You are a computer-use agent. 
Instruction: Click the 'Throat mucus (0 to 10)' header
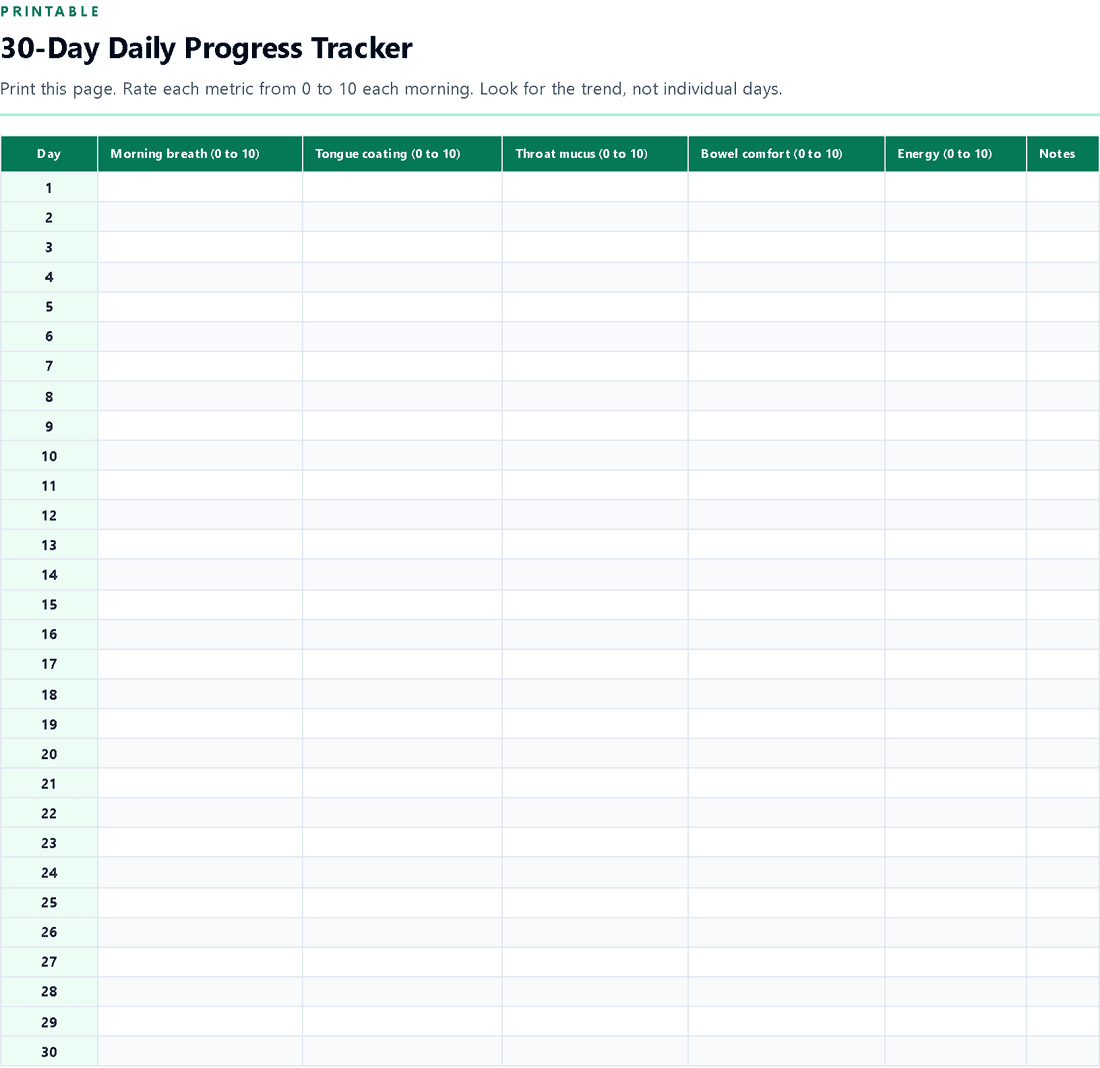[595, 154]
